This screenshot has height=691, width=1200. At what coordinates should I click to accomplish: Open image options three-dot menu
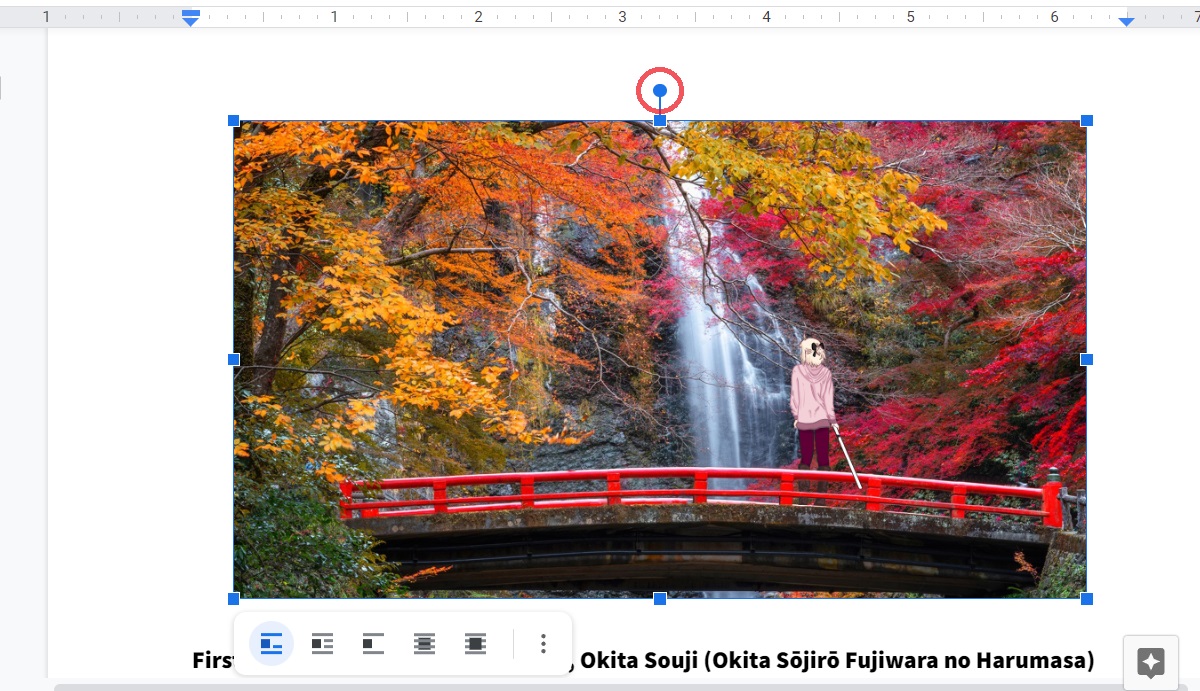pos(543,644)
